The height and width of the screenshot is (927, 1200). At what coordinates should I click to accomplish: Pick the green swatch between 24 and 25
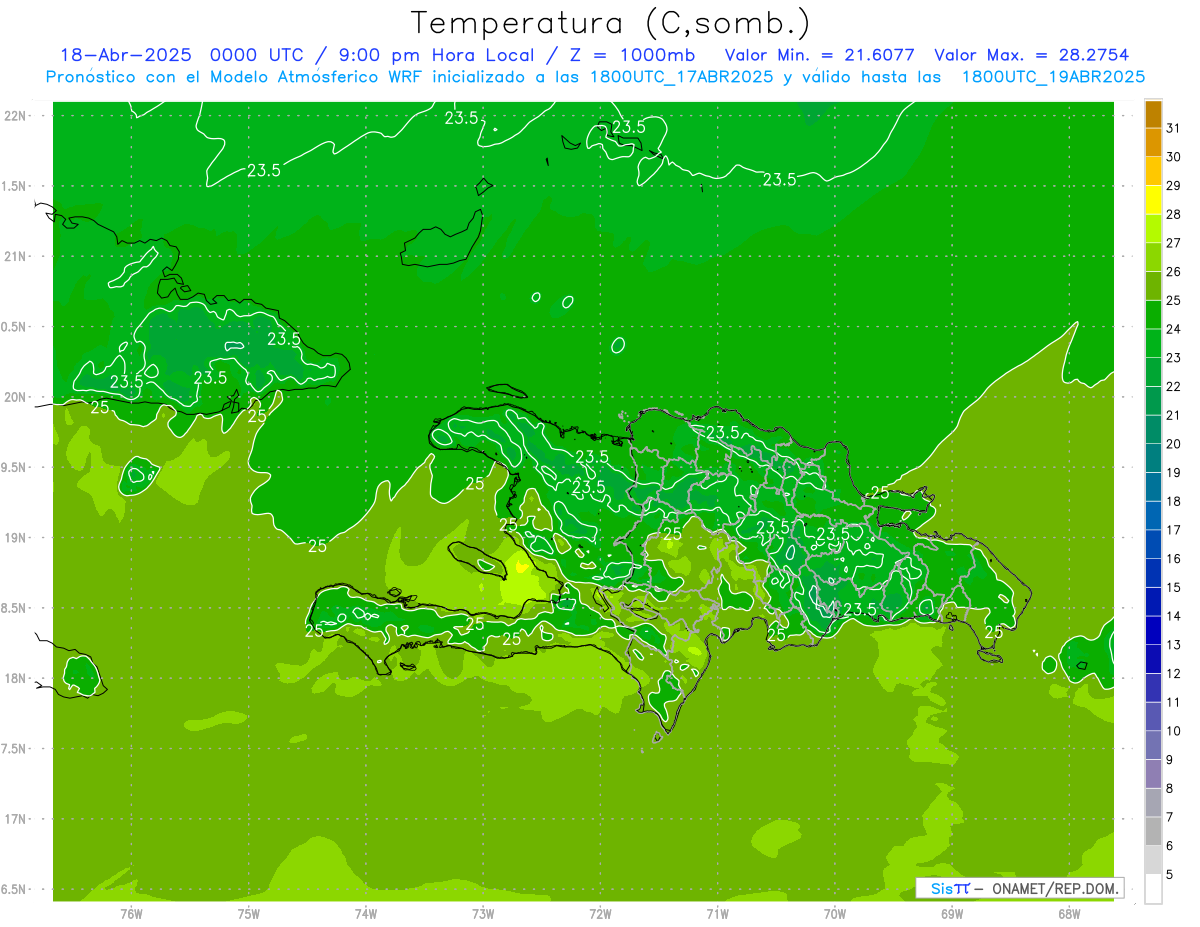coord(1153,315)
